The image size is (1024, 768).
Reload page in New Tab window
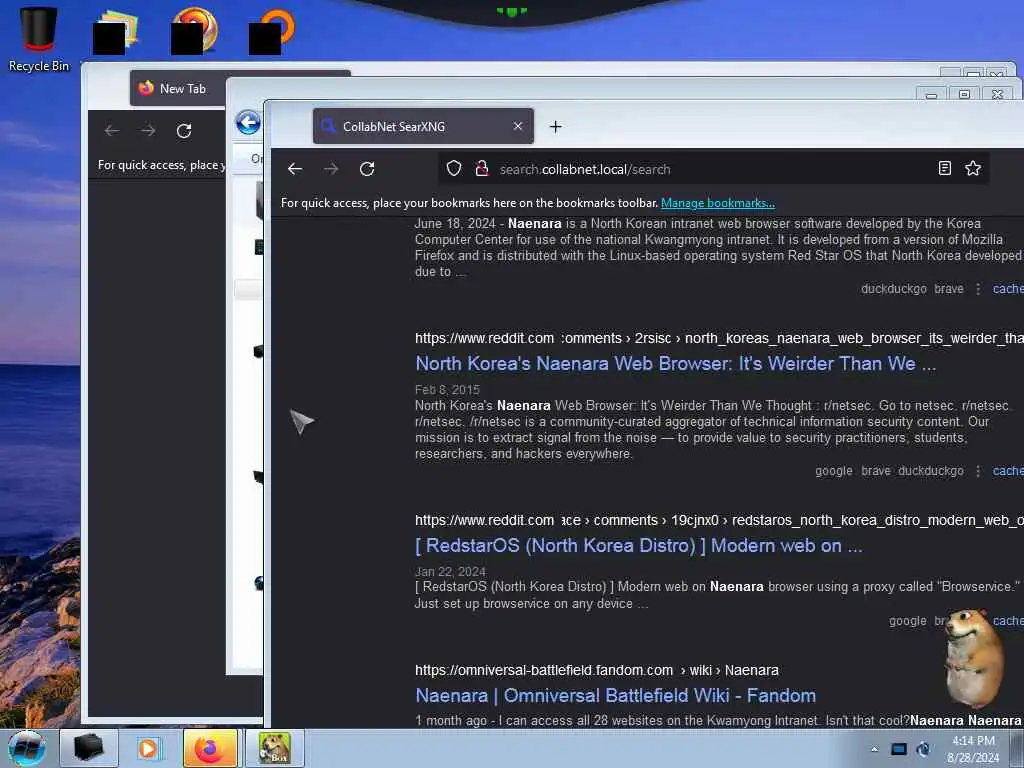pos(184,131)
